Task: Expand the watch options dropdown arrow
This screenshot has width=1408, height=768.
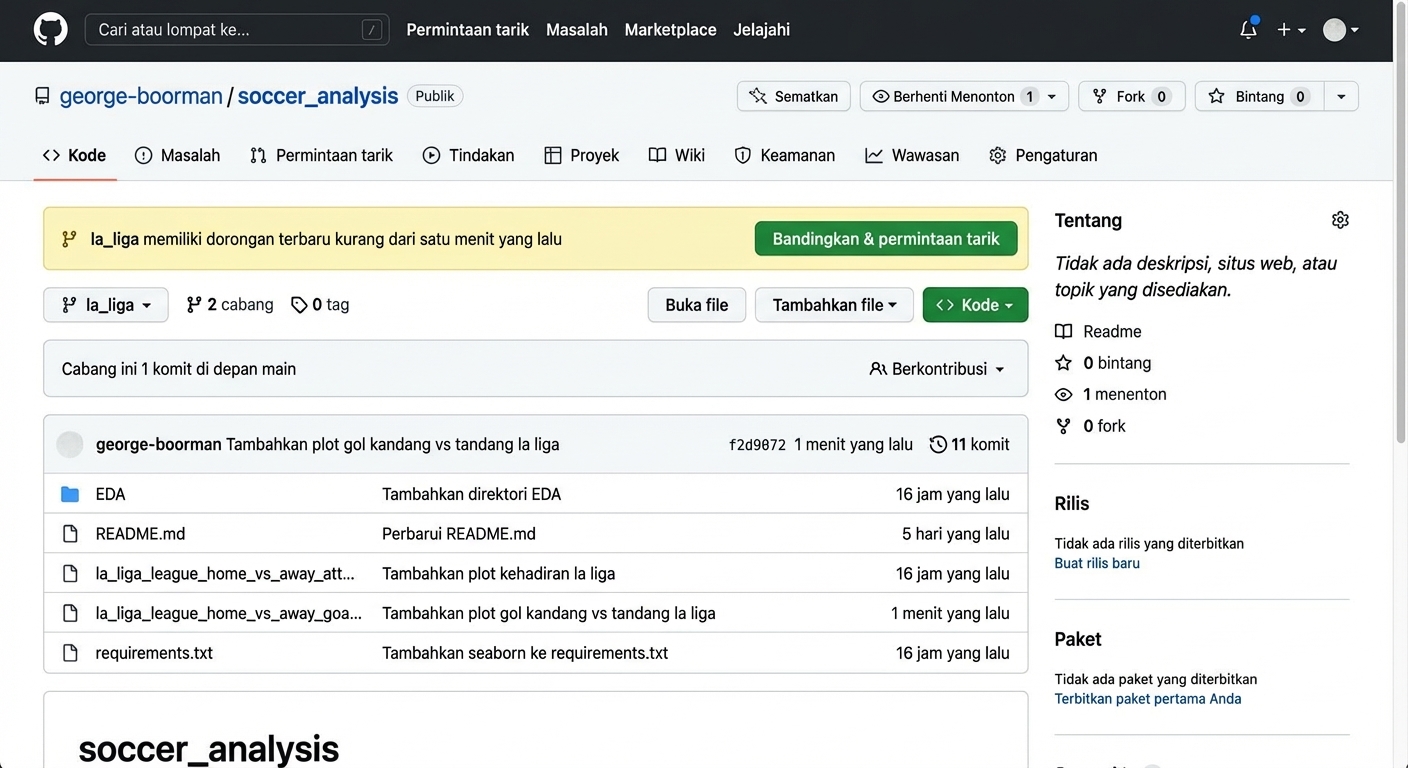Action: pos(1053,96)
